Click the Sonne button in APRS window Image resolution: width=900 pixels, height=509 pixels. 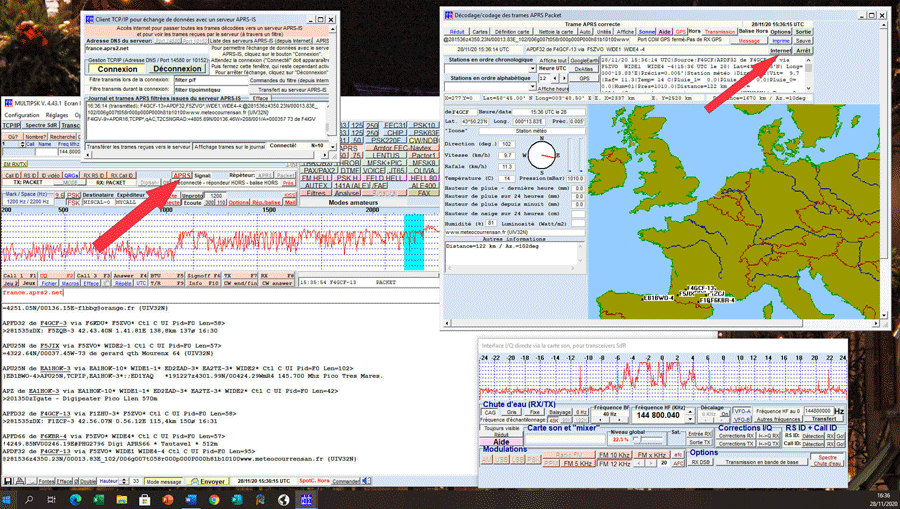tap(646, 32)
